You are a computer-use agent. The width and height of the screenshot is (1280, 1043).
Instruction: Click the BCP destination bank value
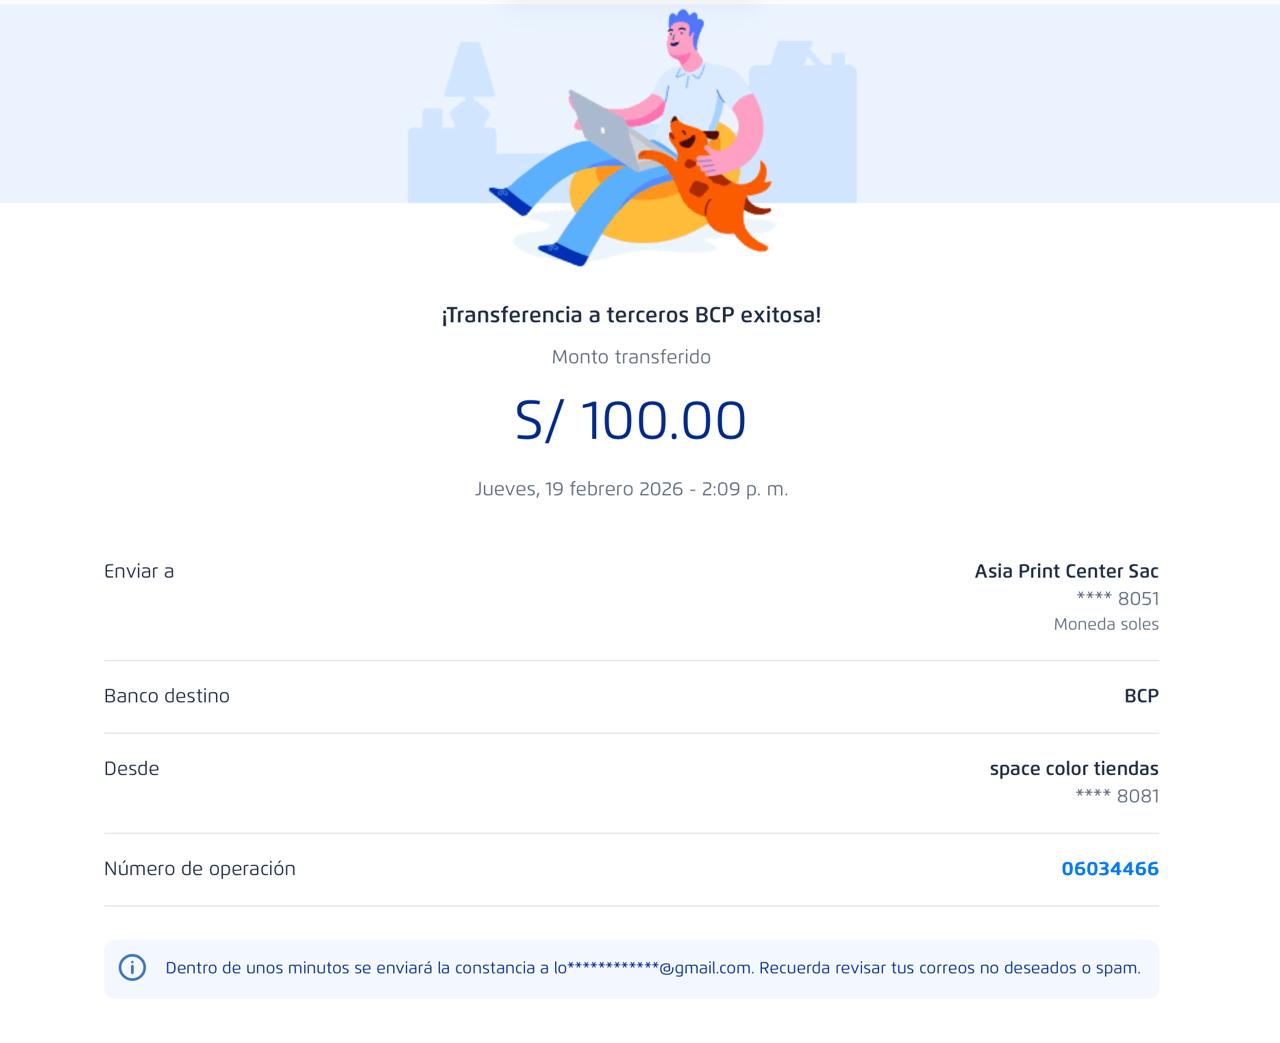(x=1141, y=696)
